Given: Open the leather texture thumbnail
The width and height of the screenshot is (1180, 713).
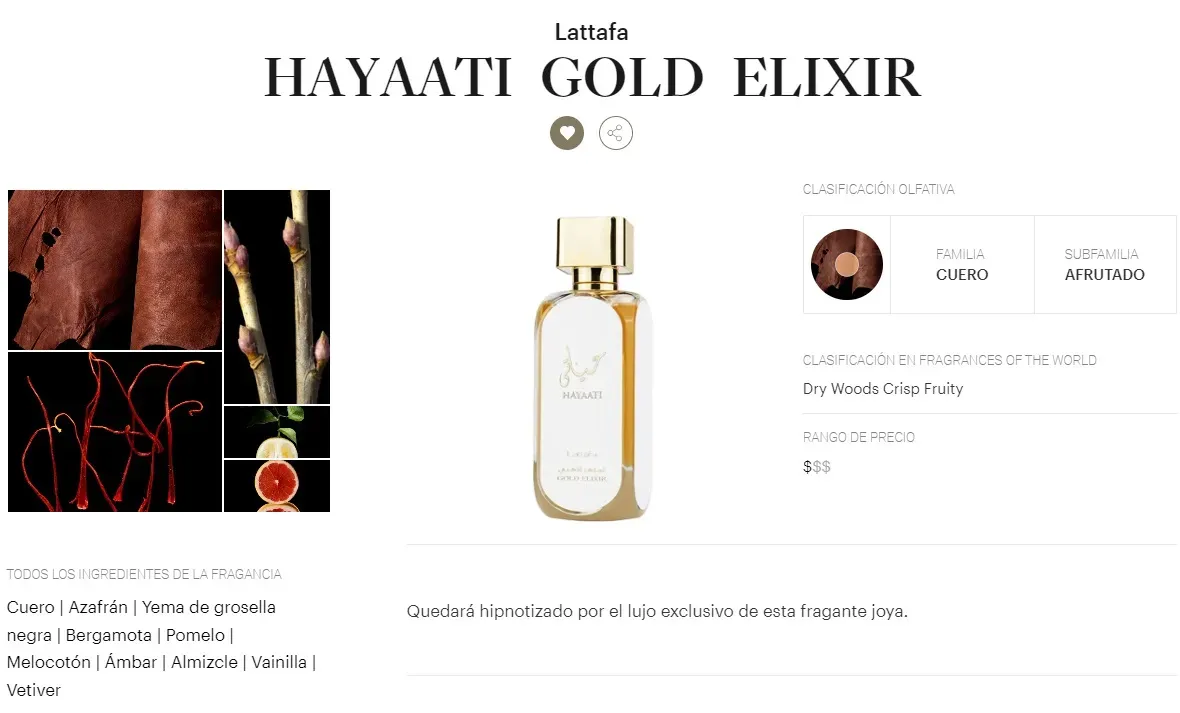Looking at the screenshot, I should pyautogui.click(x=115, y=270).
